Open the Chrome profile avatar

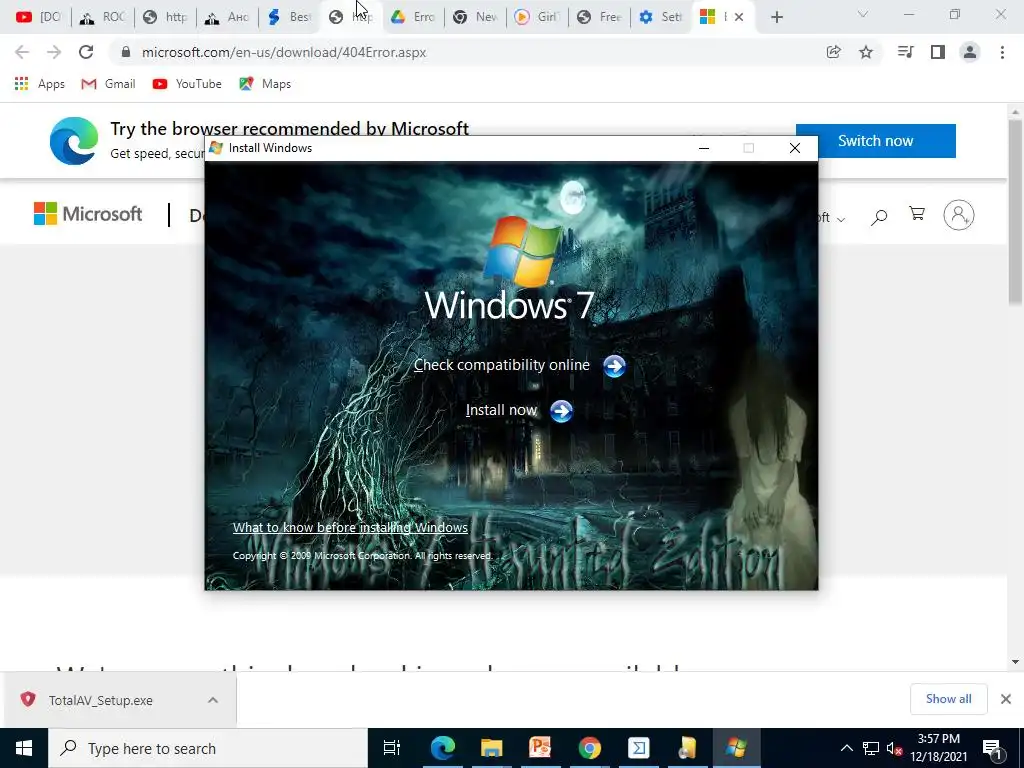tap(970, 52)
